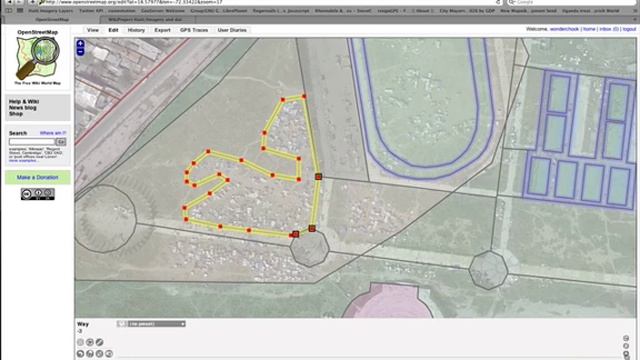Click the top round icon at panel right edge

tap(626, 338)
